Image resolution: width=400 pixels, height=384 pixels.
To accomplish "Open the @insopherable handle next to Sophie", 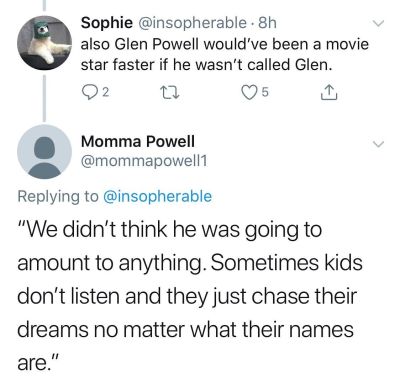I will pyautogui.click(x=192, y=23).
